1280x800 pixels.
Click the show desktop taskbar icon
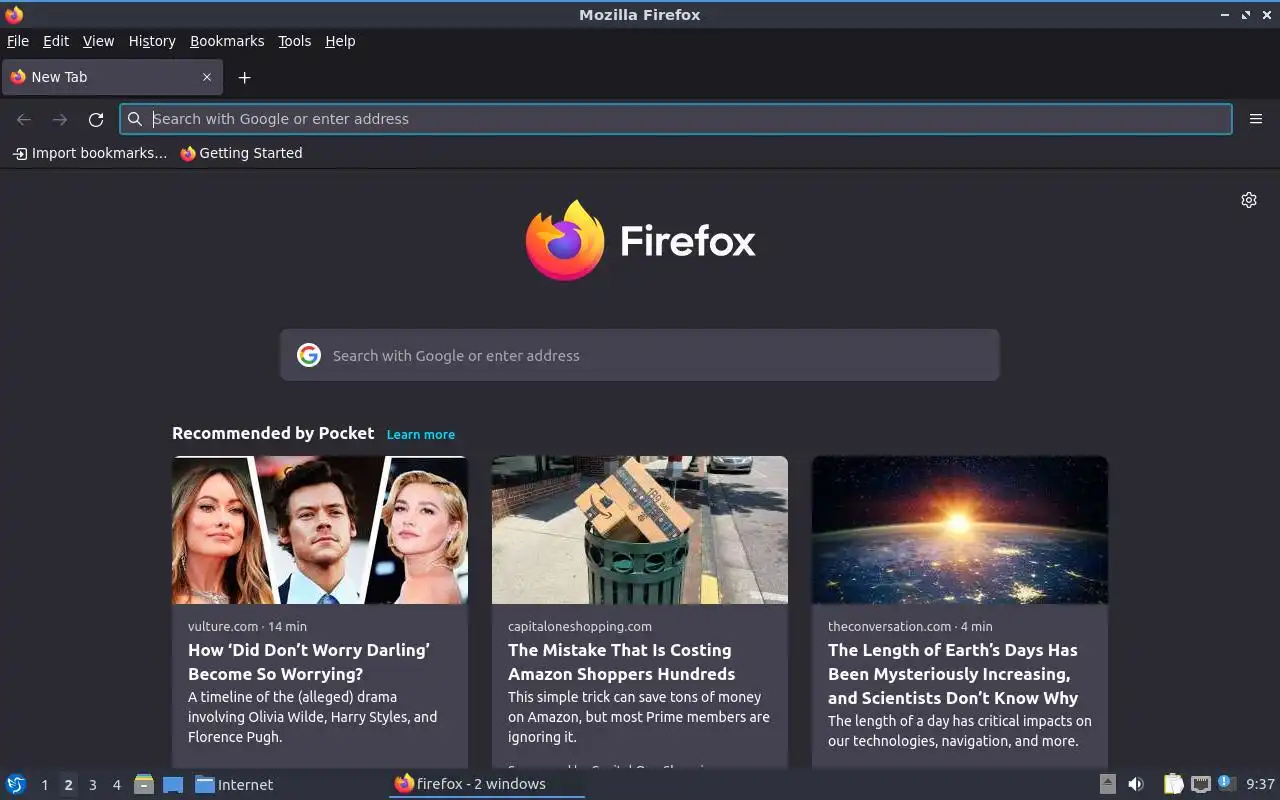173,784
